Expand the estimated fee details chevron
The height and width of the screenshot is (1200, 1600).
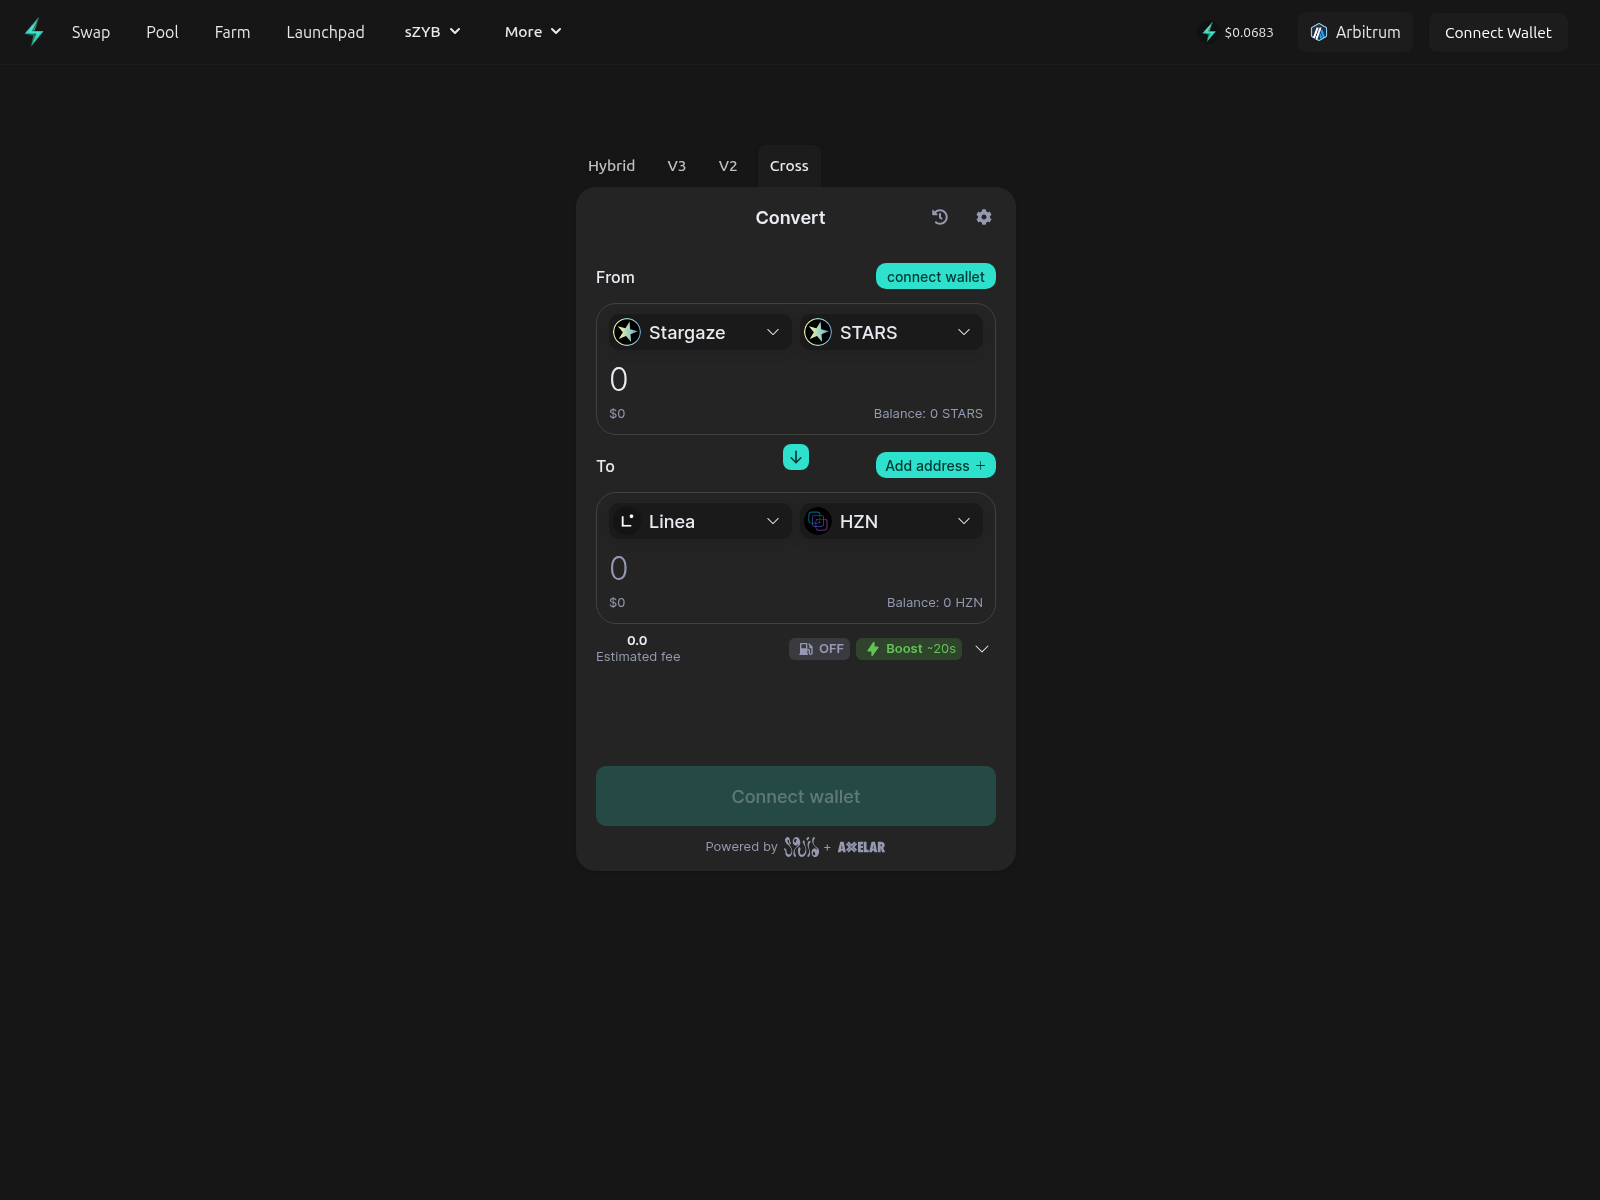click(982, 649)
